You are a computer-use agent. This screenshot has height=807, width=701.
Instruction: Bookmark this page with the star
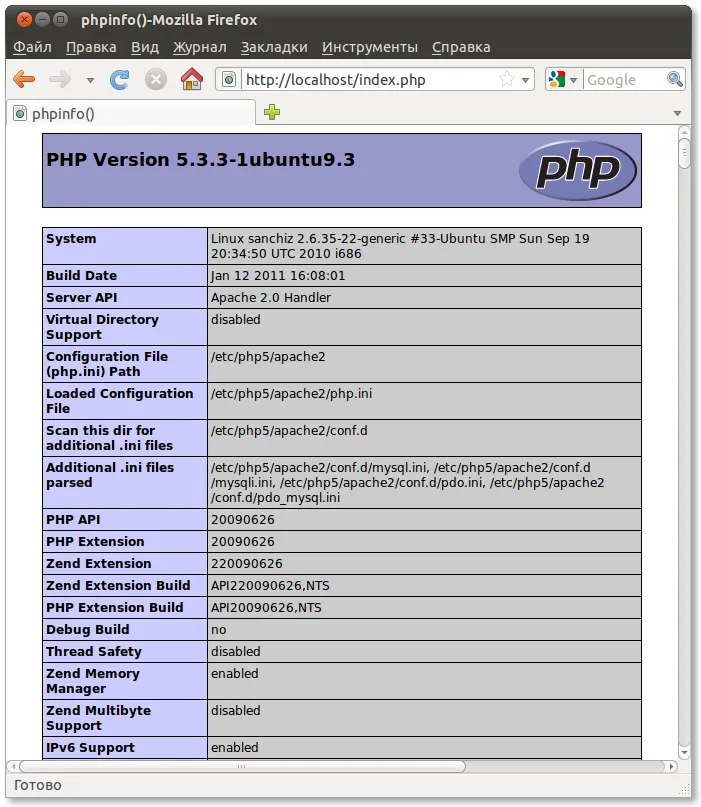(x=507, y=79)
